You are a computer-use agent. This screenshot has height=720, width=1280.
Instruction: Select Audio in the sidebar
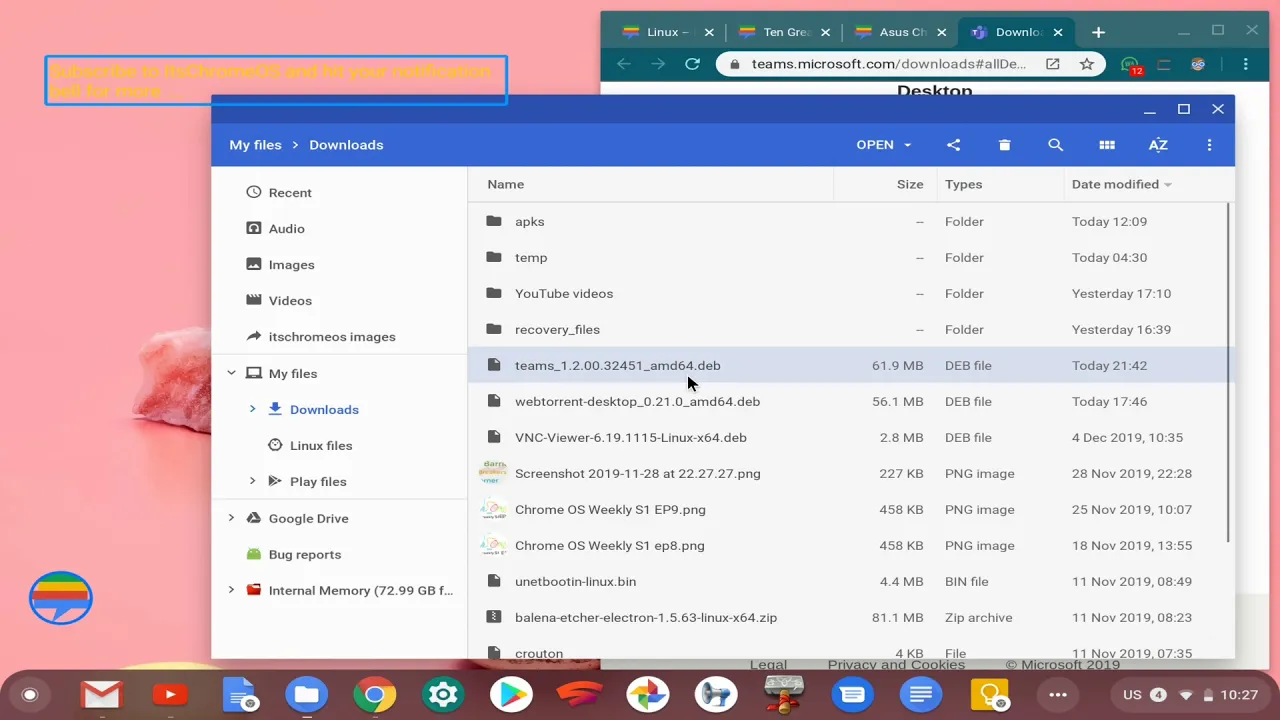coord(340,228)
